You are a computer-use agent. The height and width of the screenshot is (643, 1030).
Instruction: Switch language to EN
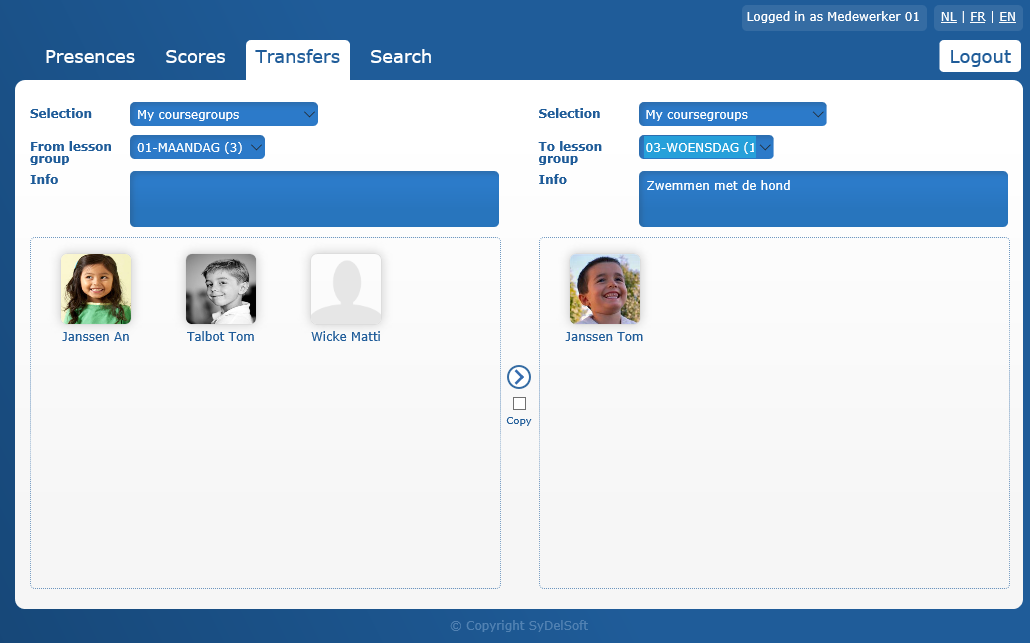(1007, 17)
